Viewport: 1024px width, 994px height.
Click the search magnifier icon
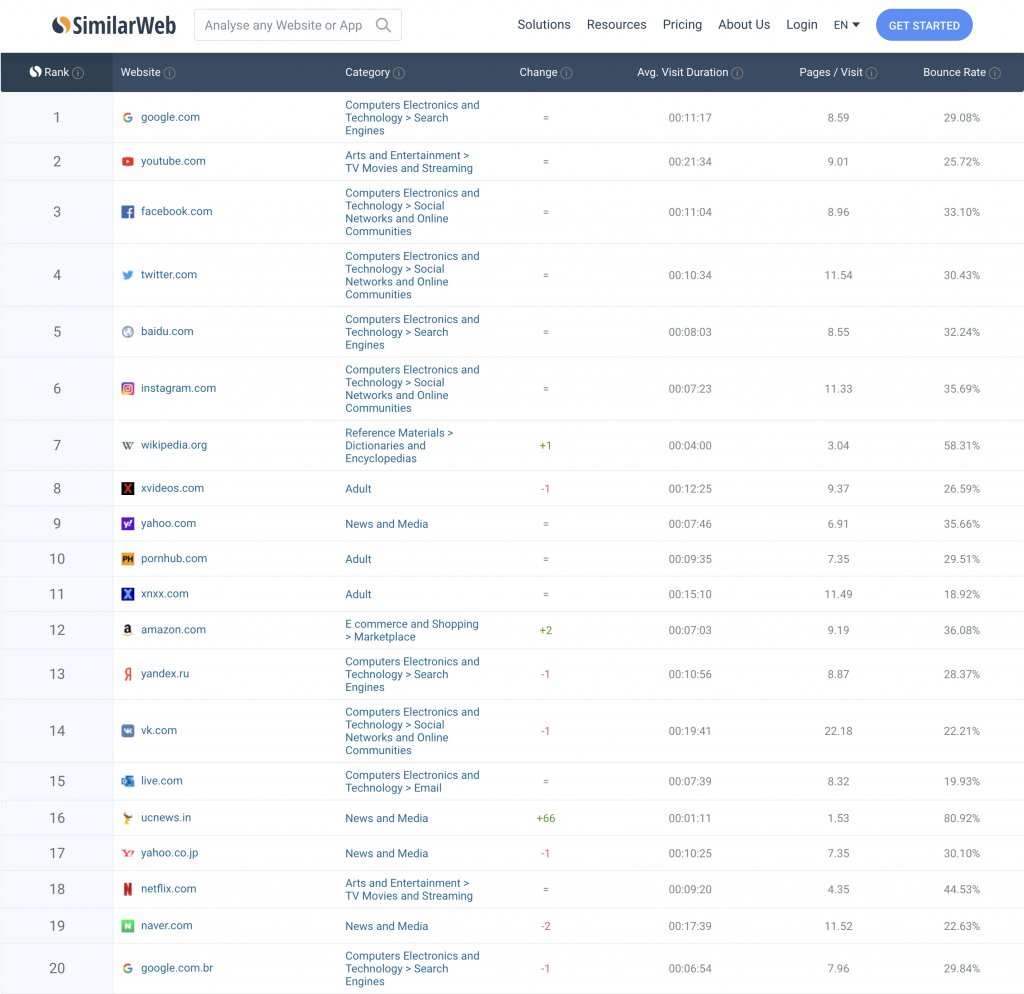(383, 25)
